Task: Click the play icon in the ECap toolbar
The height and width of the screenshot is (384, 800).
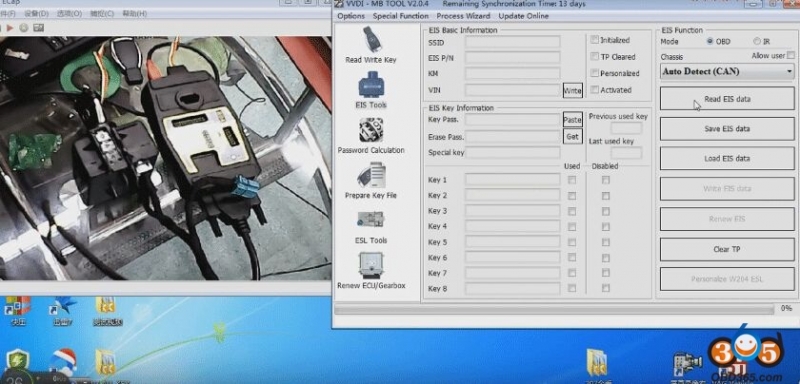Action: coord(10,28)
